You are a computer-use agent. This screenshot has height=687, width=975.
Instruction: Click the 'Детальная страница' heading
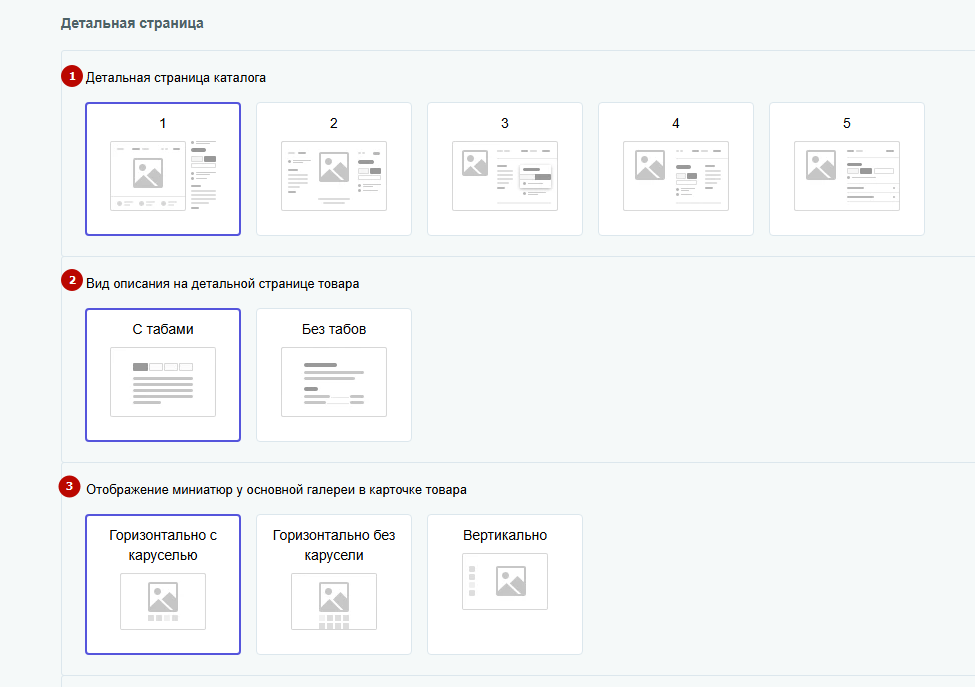tap(132, 24)
